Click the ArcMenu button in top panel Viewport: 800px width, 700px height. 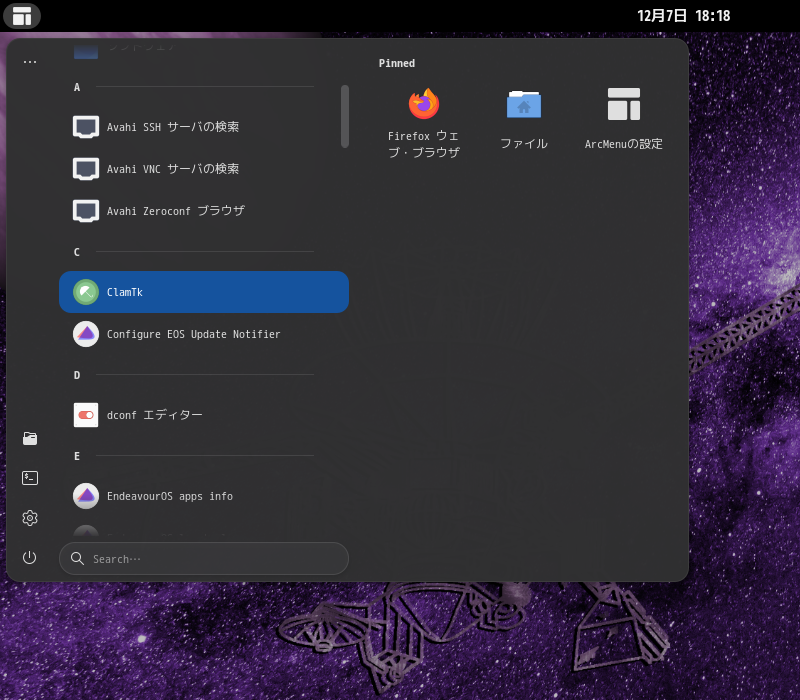tap(22, 16)
